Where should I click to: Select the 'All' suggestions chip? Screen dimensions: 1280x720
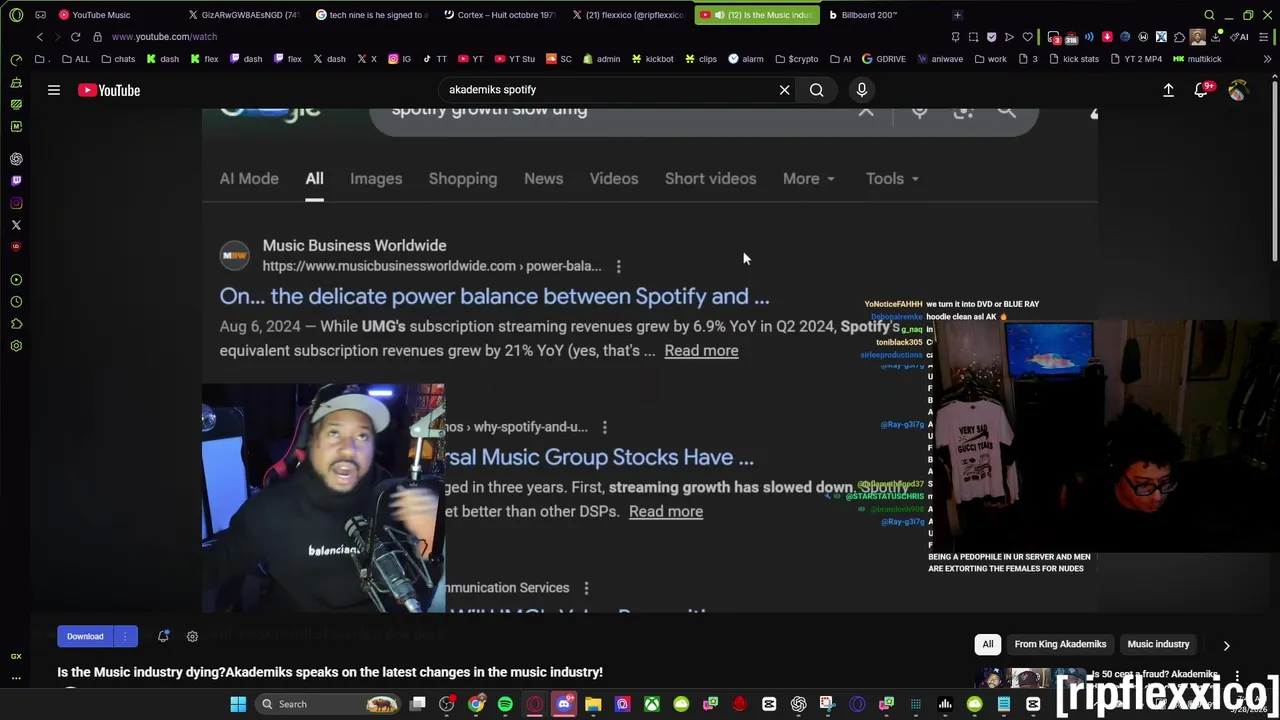click(987, 645)
